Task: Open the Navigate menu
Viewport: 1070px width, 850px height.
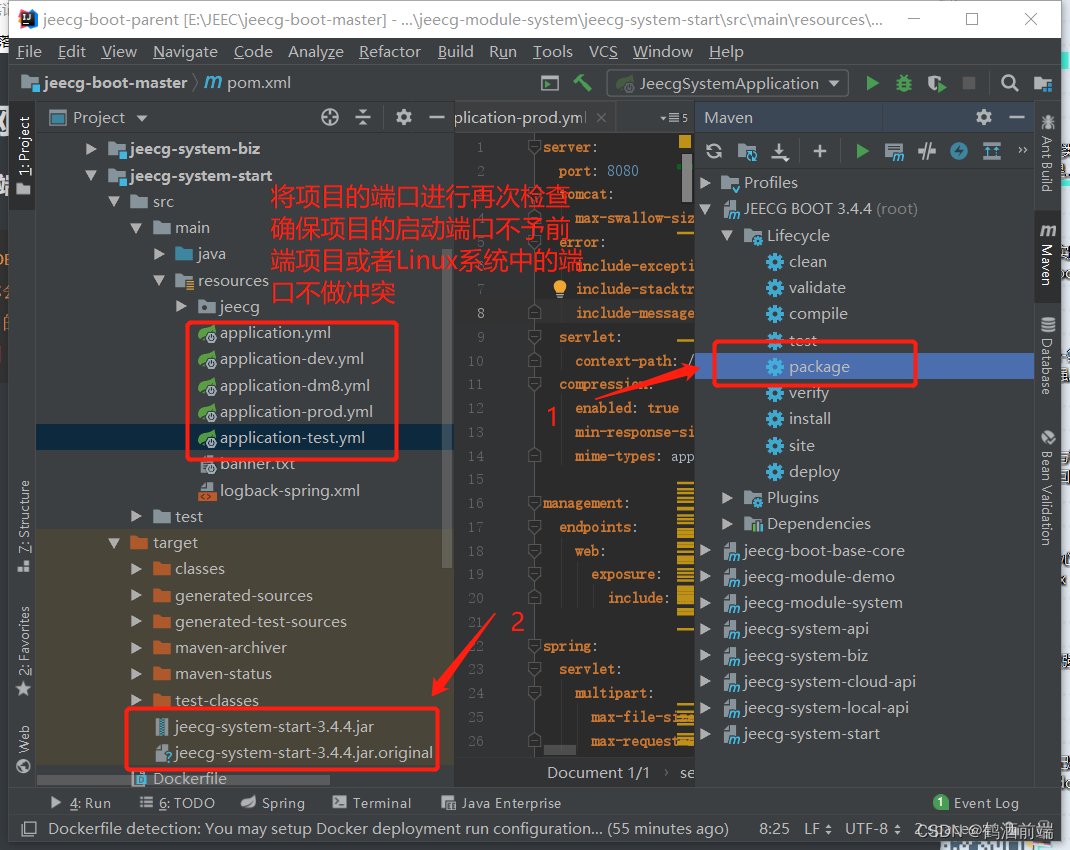Action: (185, 52)
